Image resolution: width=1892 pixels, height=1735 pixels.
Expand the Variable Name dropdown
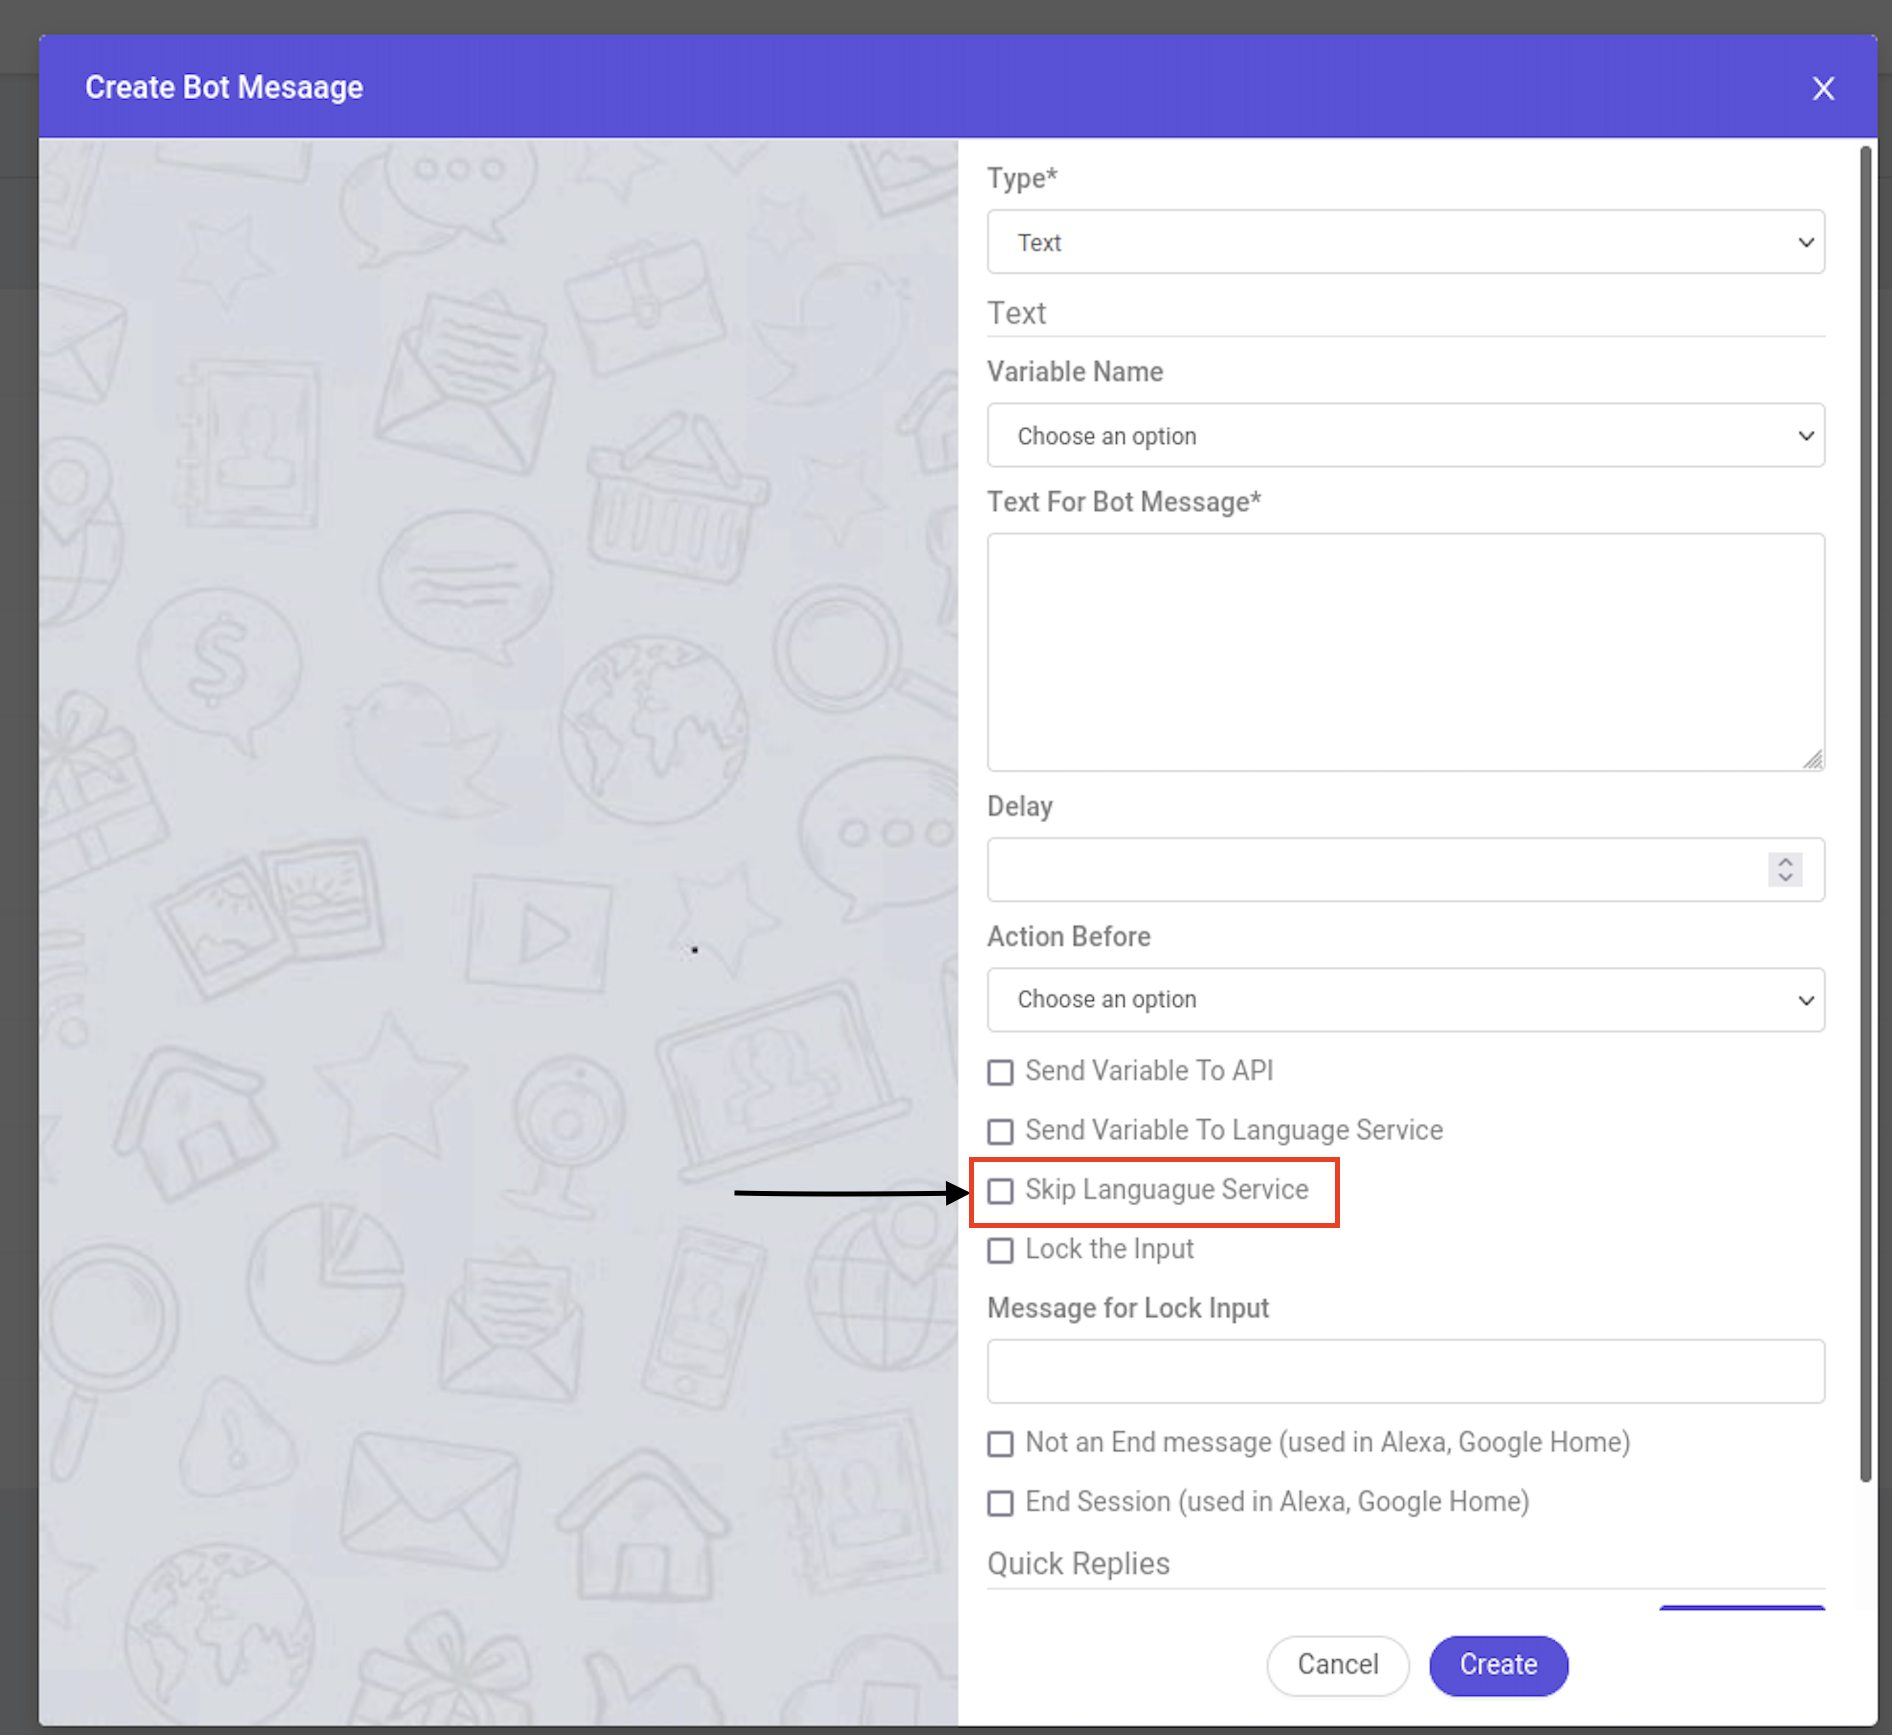[x=1405, y=436]
